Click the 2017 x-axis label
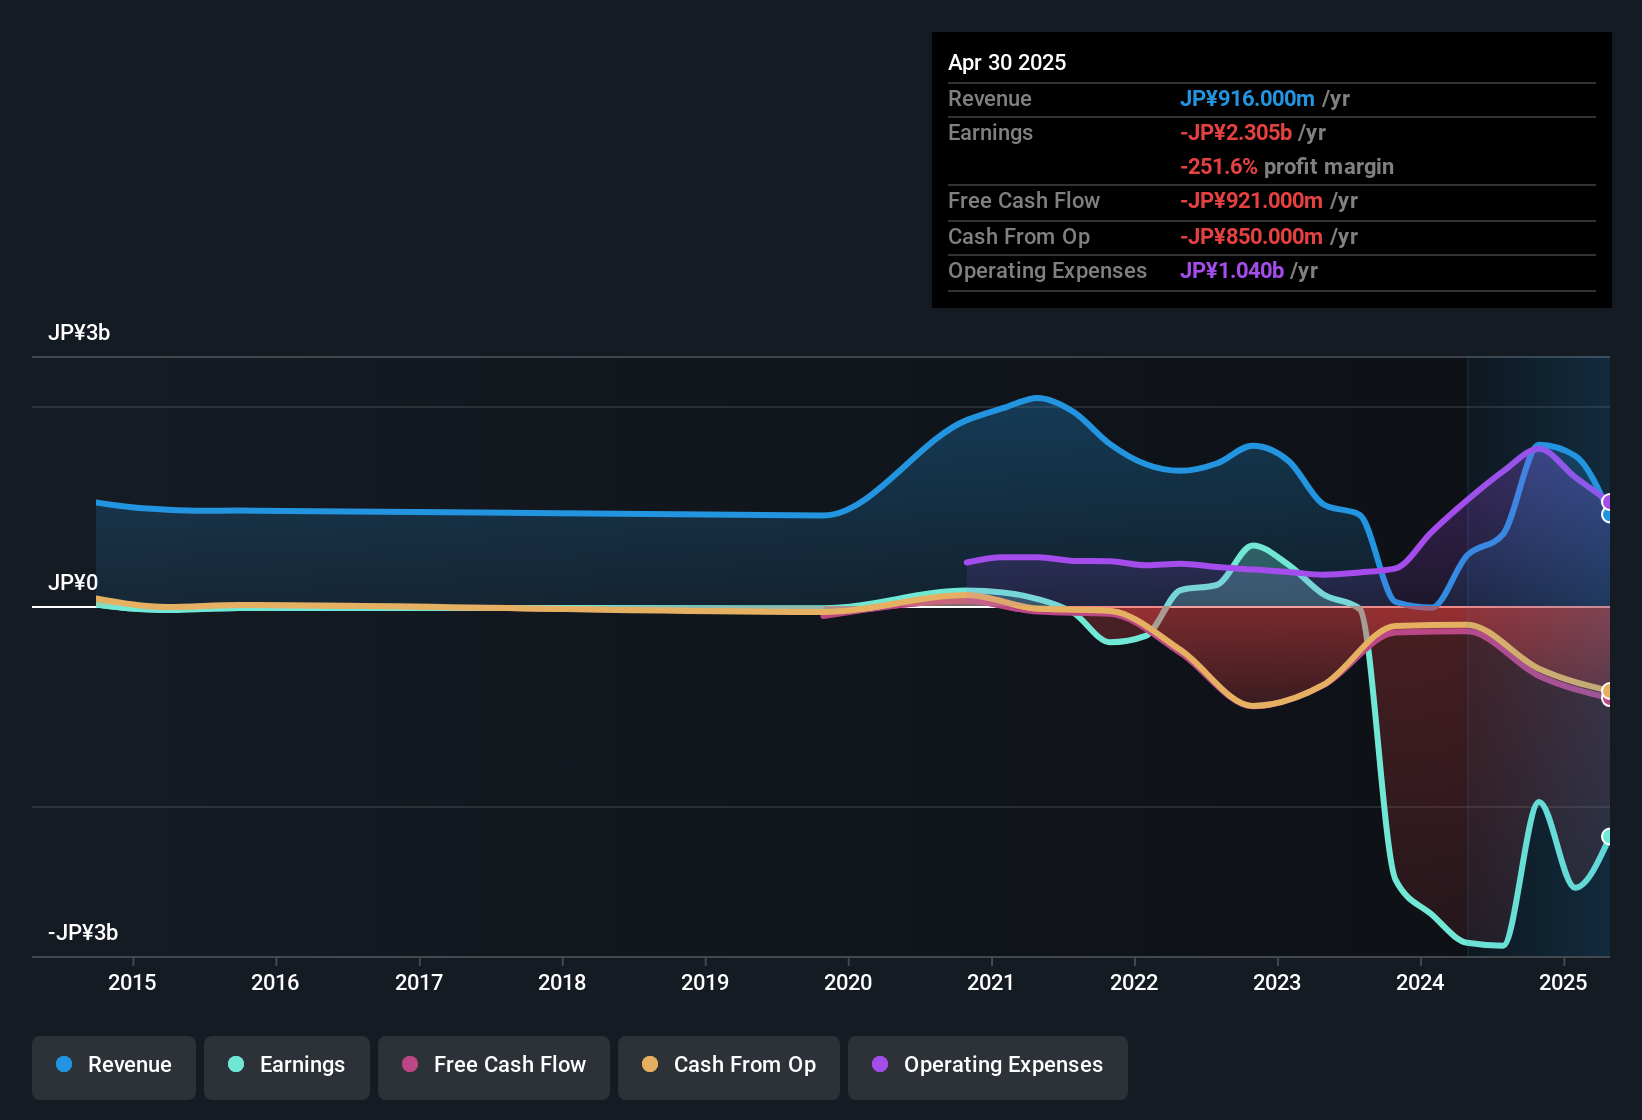1642x1120 pixels. [x=419, y=983]
